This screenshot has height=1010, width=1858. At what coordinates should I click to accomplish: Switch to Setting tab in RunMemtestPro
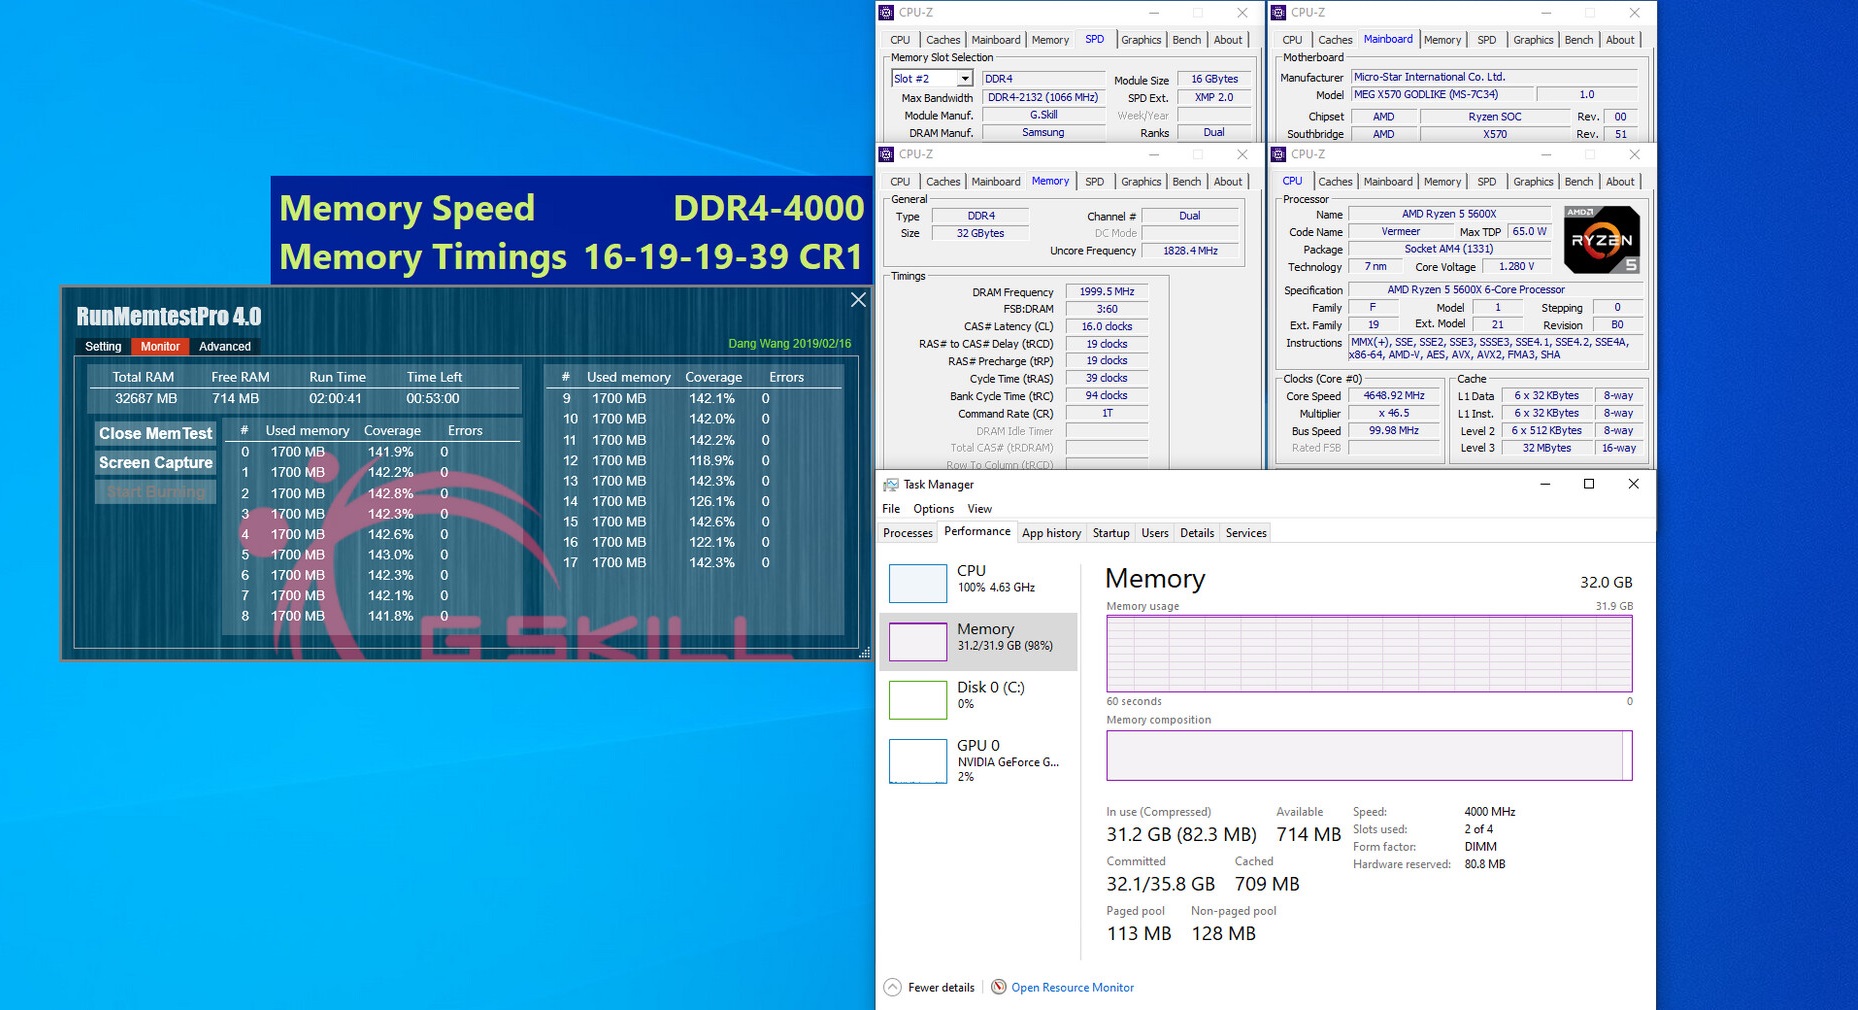(103, 346)
